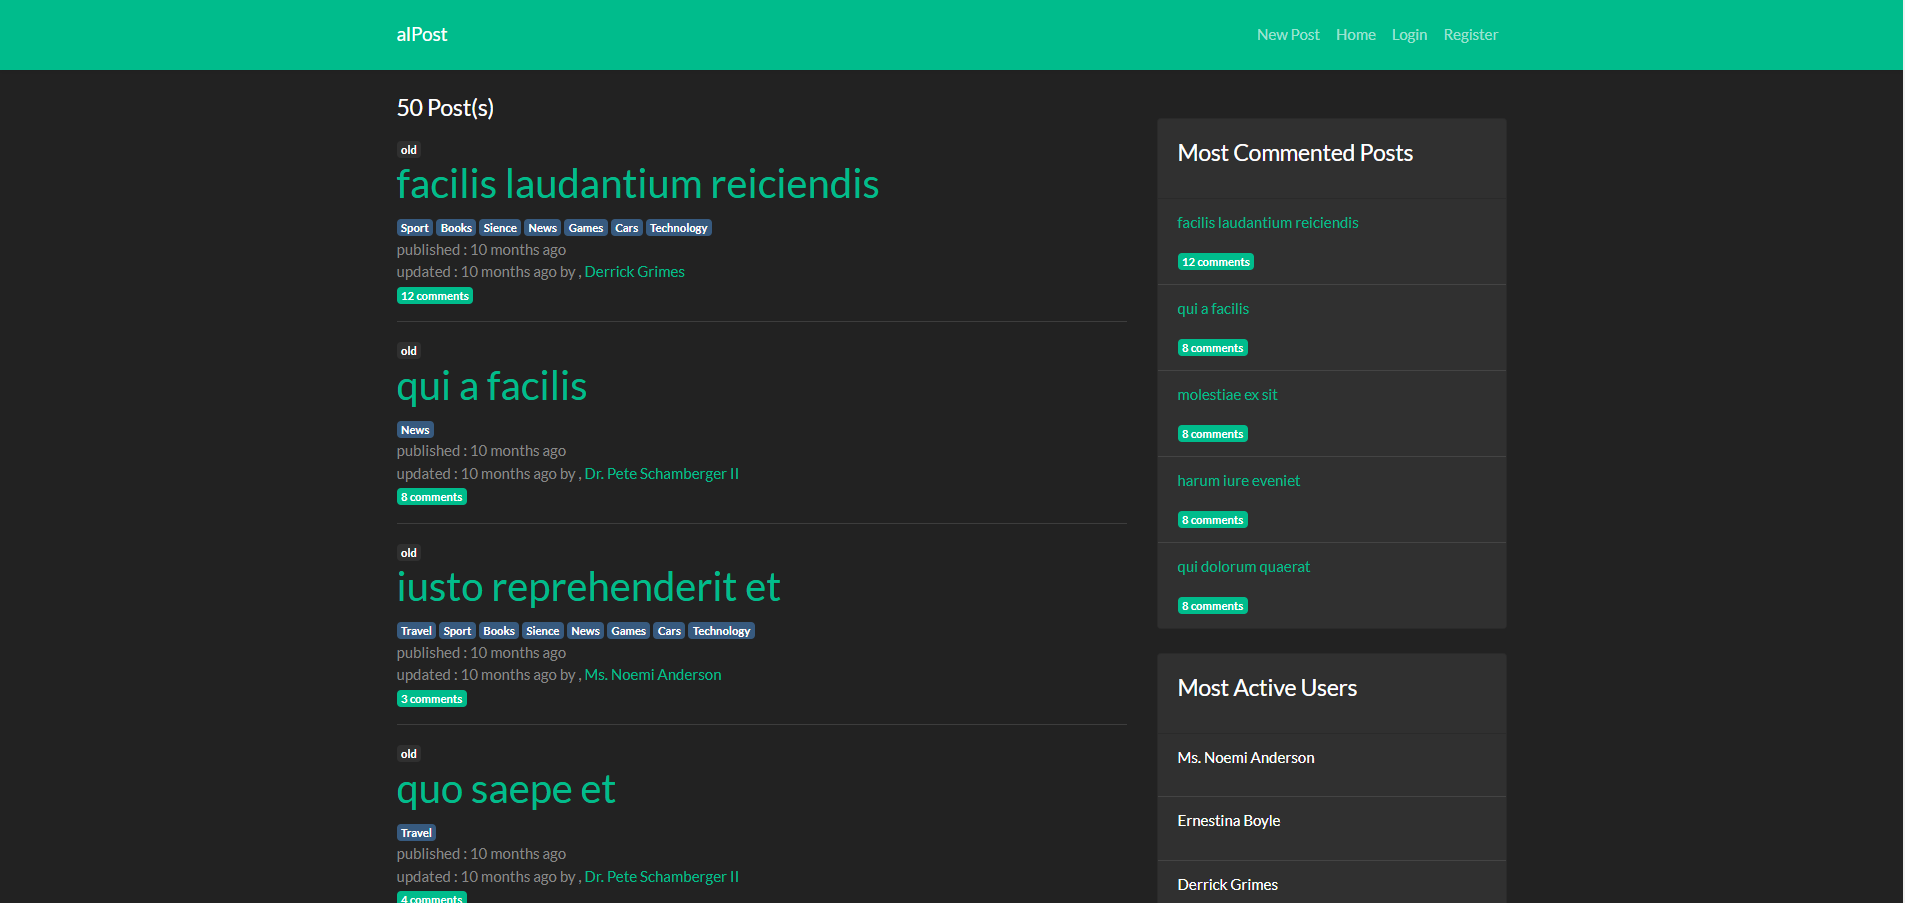The height and width of the screenshot is (903, 1905).
Task: Select Books tag on facilis laudantium post
Action: click(456, 228)
